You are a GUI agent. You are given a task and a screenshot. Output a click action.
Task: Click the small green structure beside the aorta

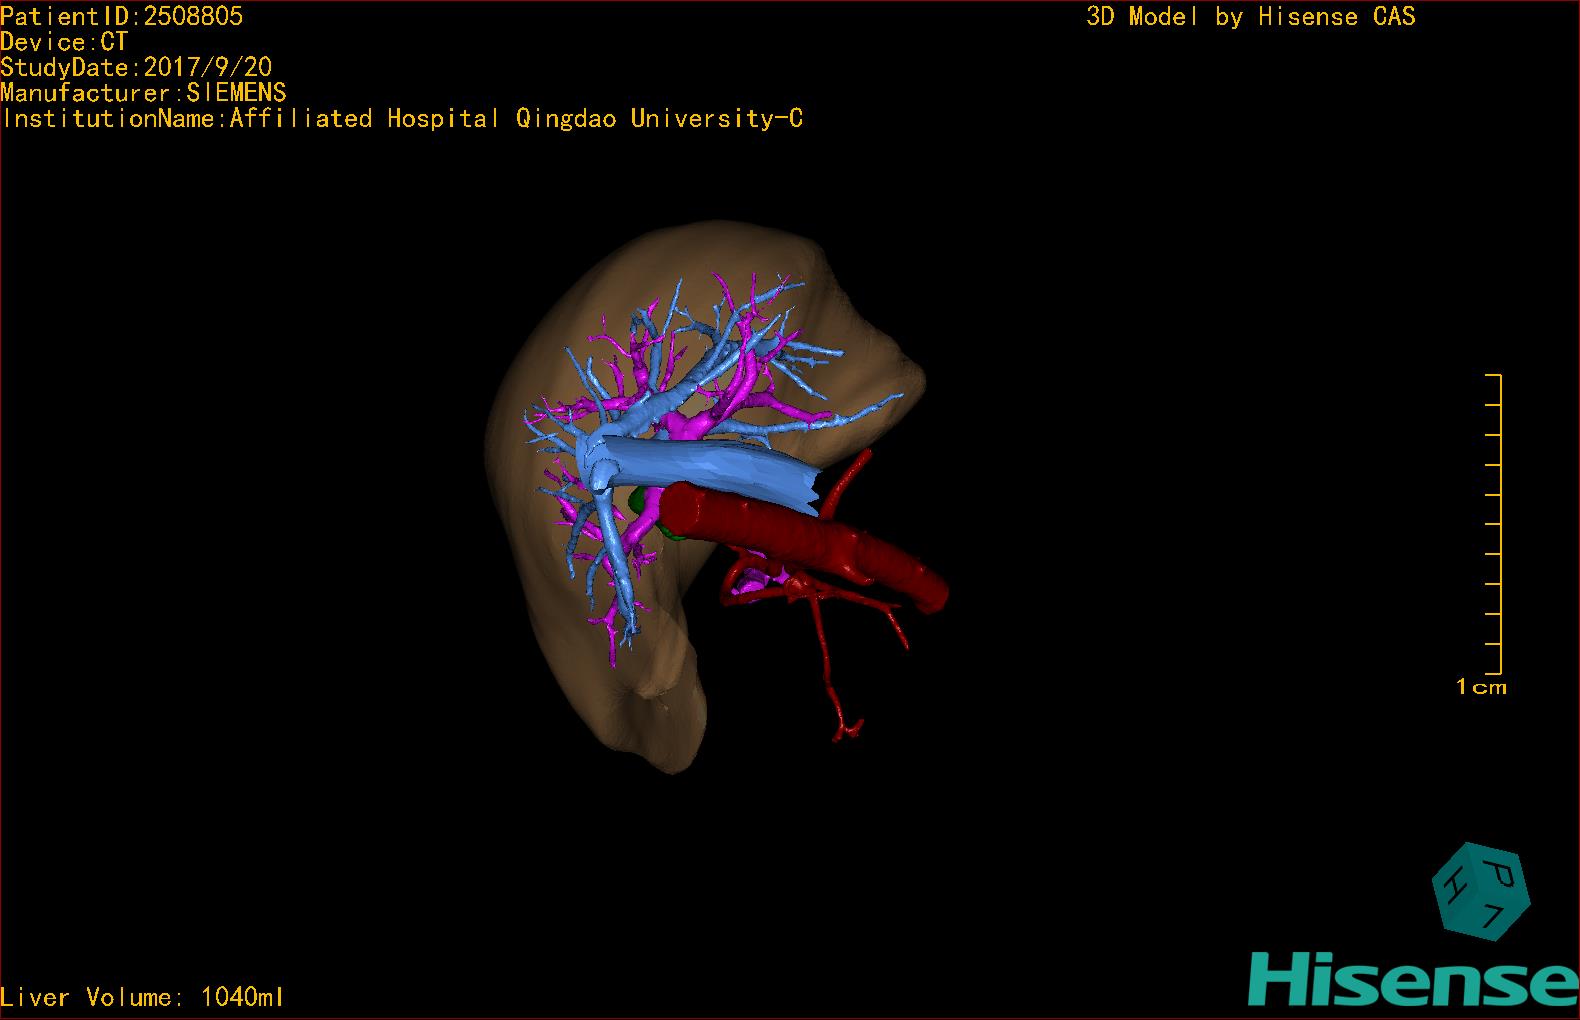[x=638, y=498]
